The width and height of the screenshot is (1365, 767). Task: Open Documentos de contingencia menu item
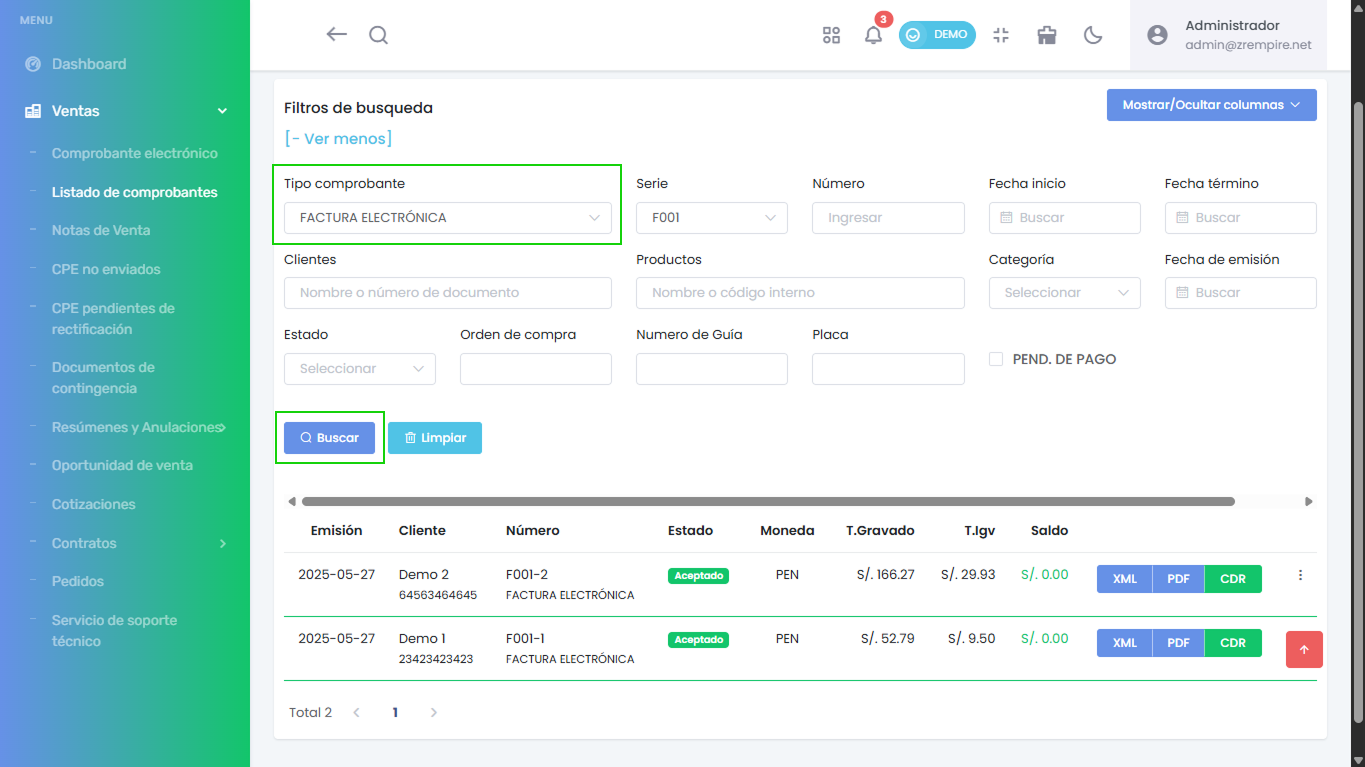pos(103,377)
